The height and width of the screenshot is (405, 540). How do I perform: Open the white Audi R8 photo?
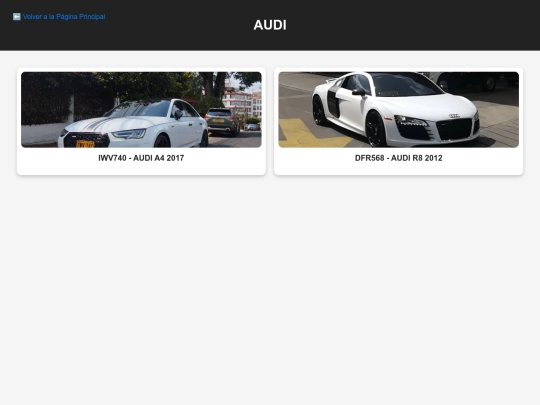point(398,110)
